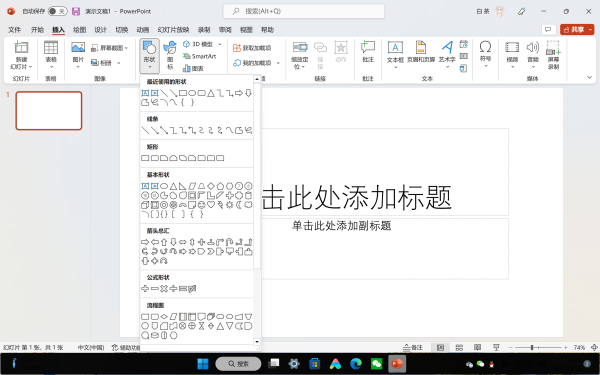Toggle the Notes (备注) pane in status bar

click(413, 347)
